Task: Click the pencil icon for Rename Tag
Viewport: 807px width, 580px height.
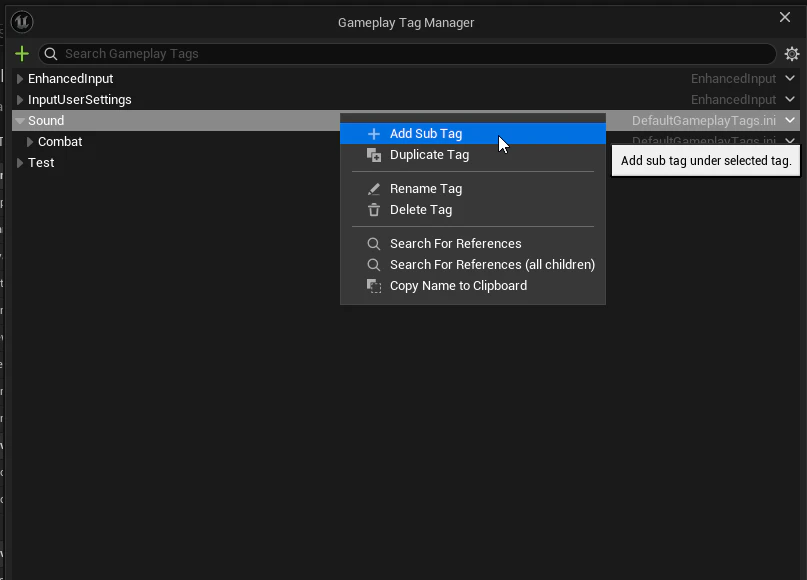Action: coord(374,189)
